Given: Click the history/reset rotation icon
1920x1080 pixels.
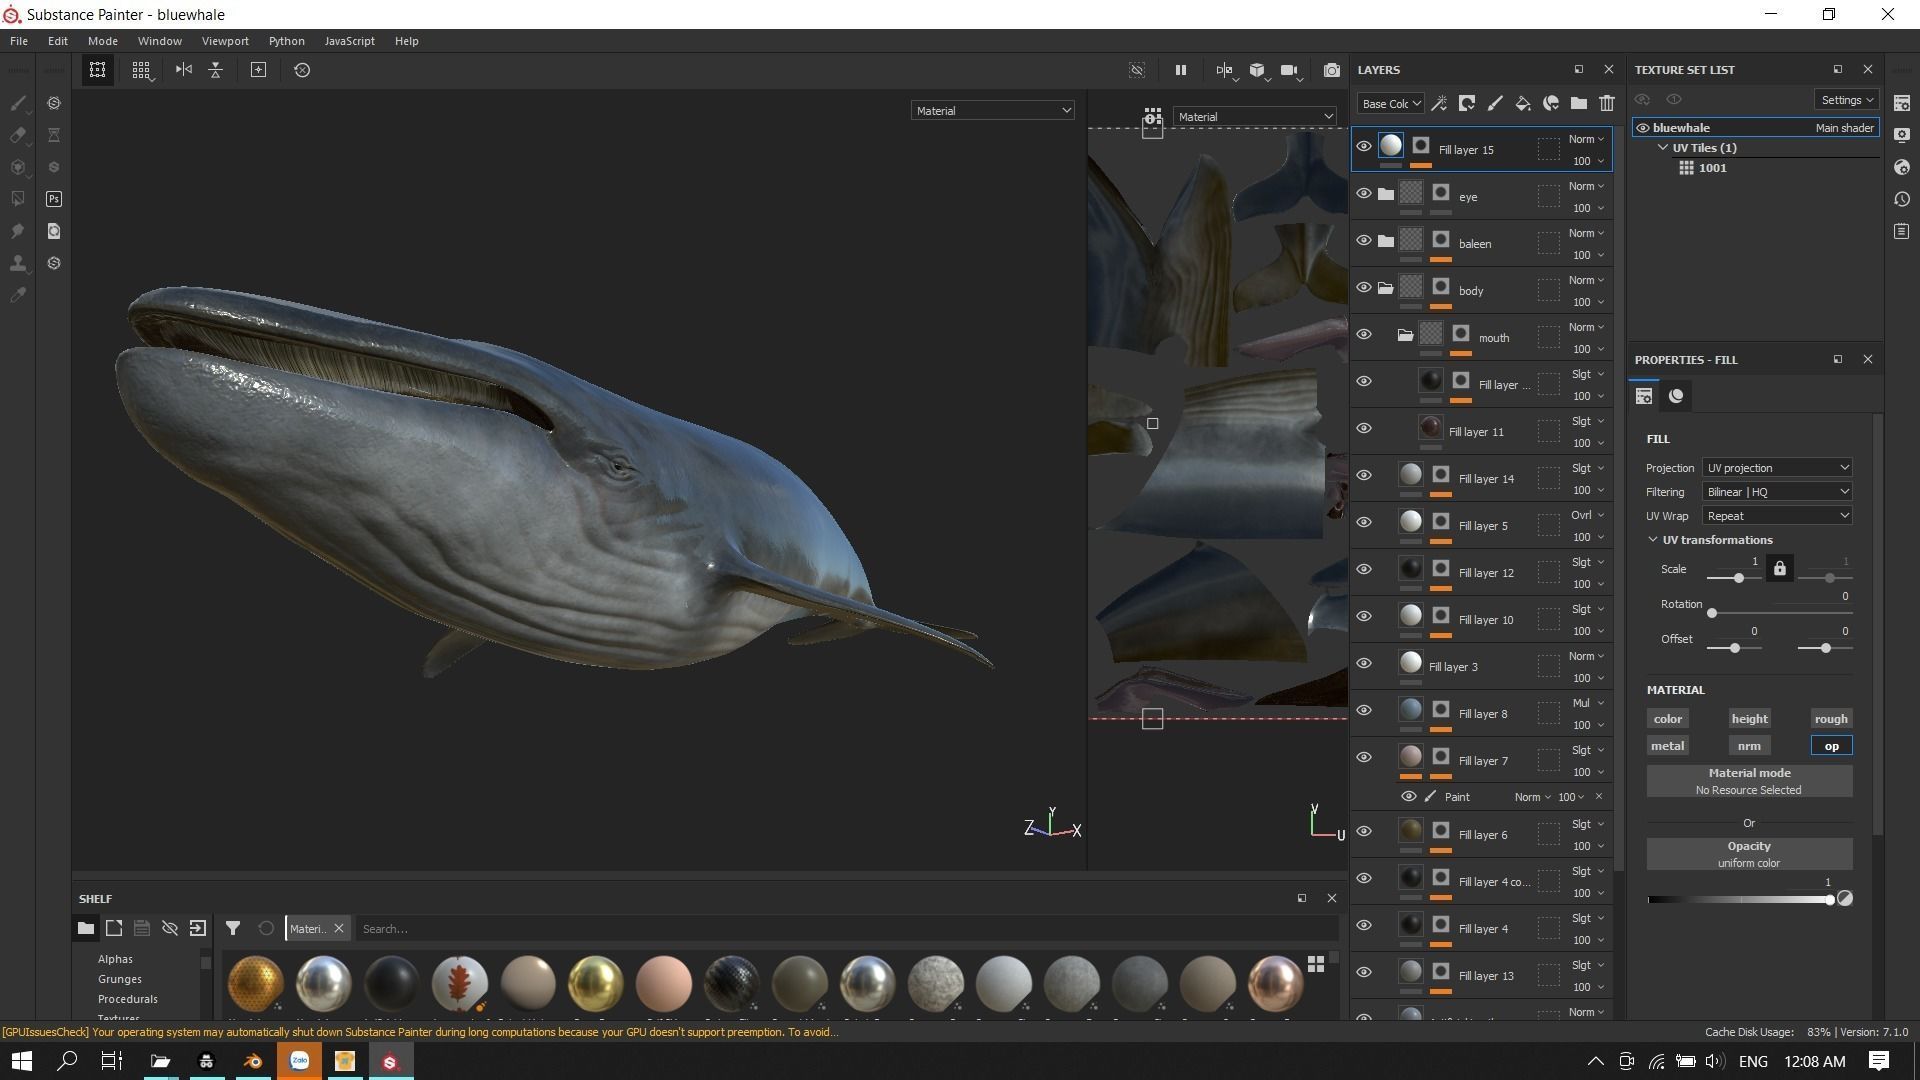Looking at the screenshot, I should tap(302, 70).
